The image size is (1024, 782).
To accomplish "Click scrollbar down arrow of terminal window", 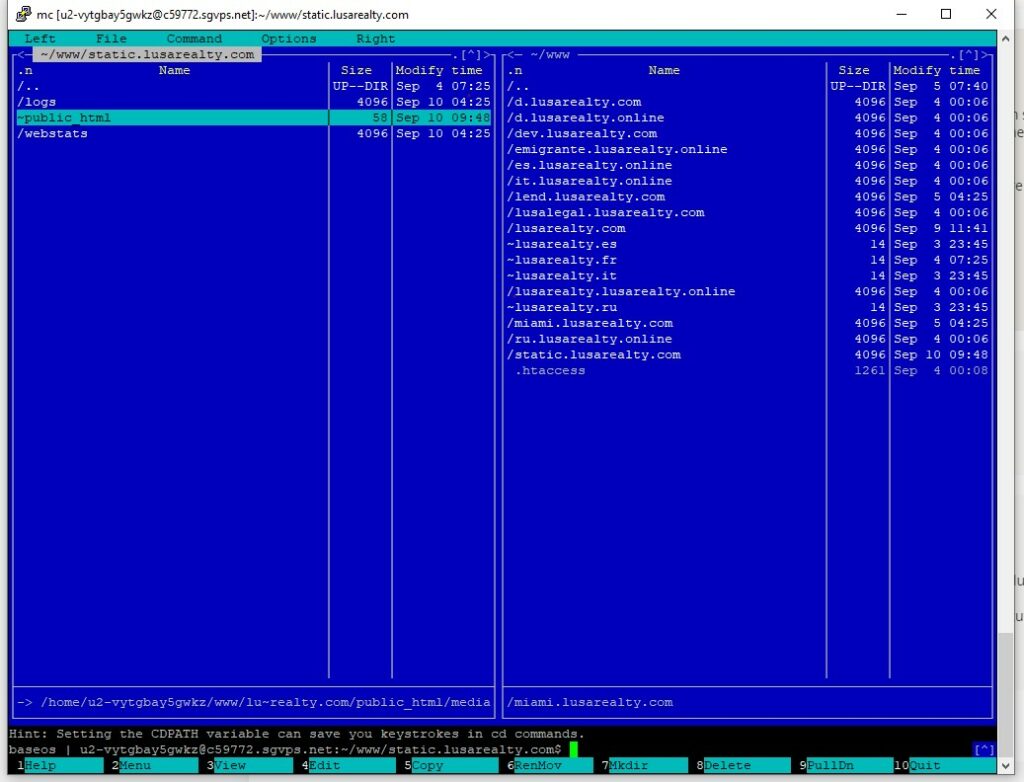I will coord(1005,765).
